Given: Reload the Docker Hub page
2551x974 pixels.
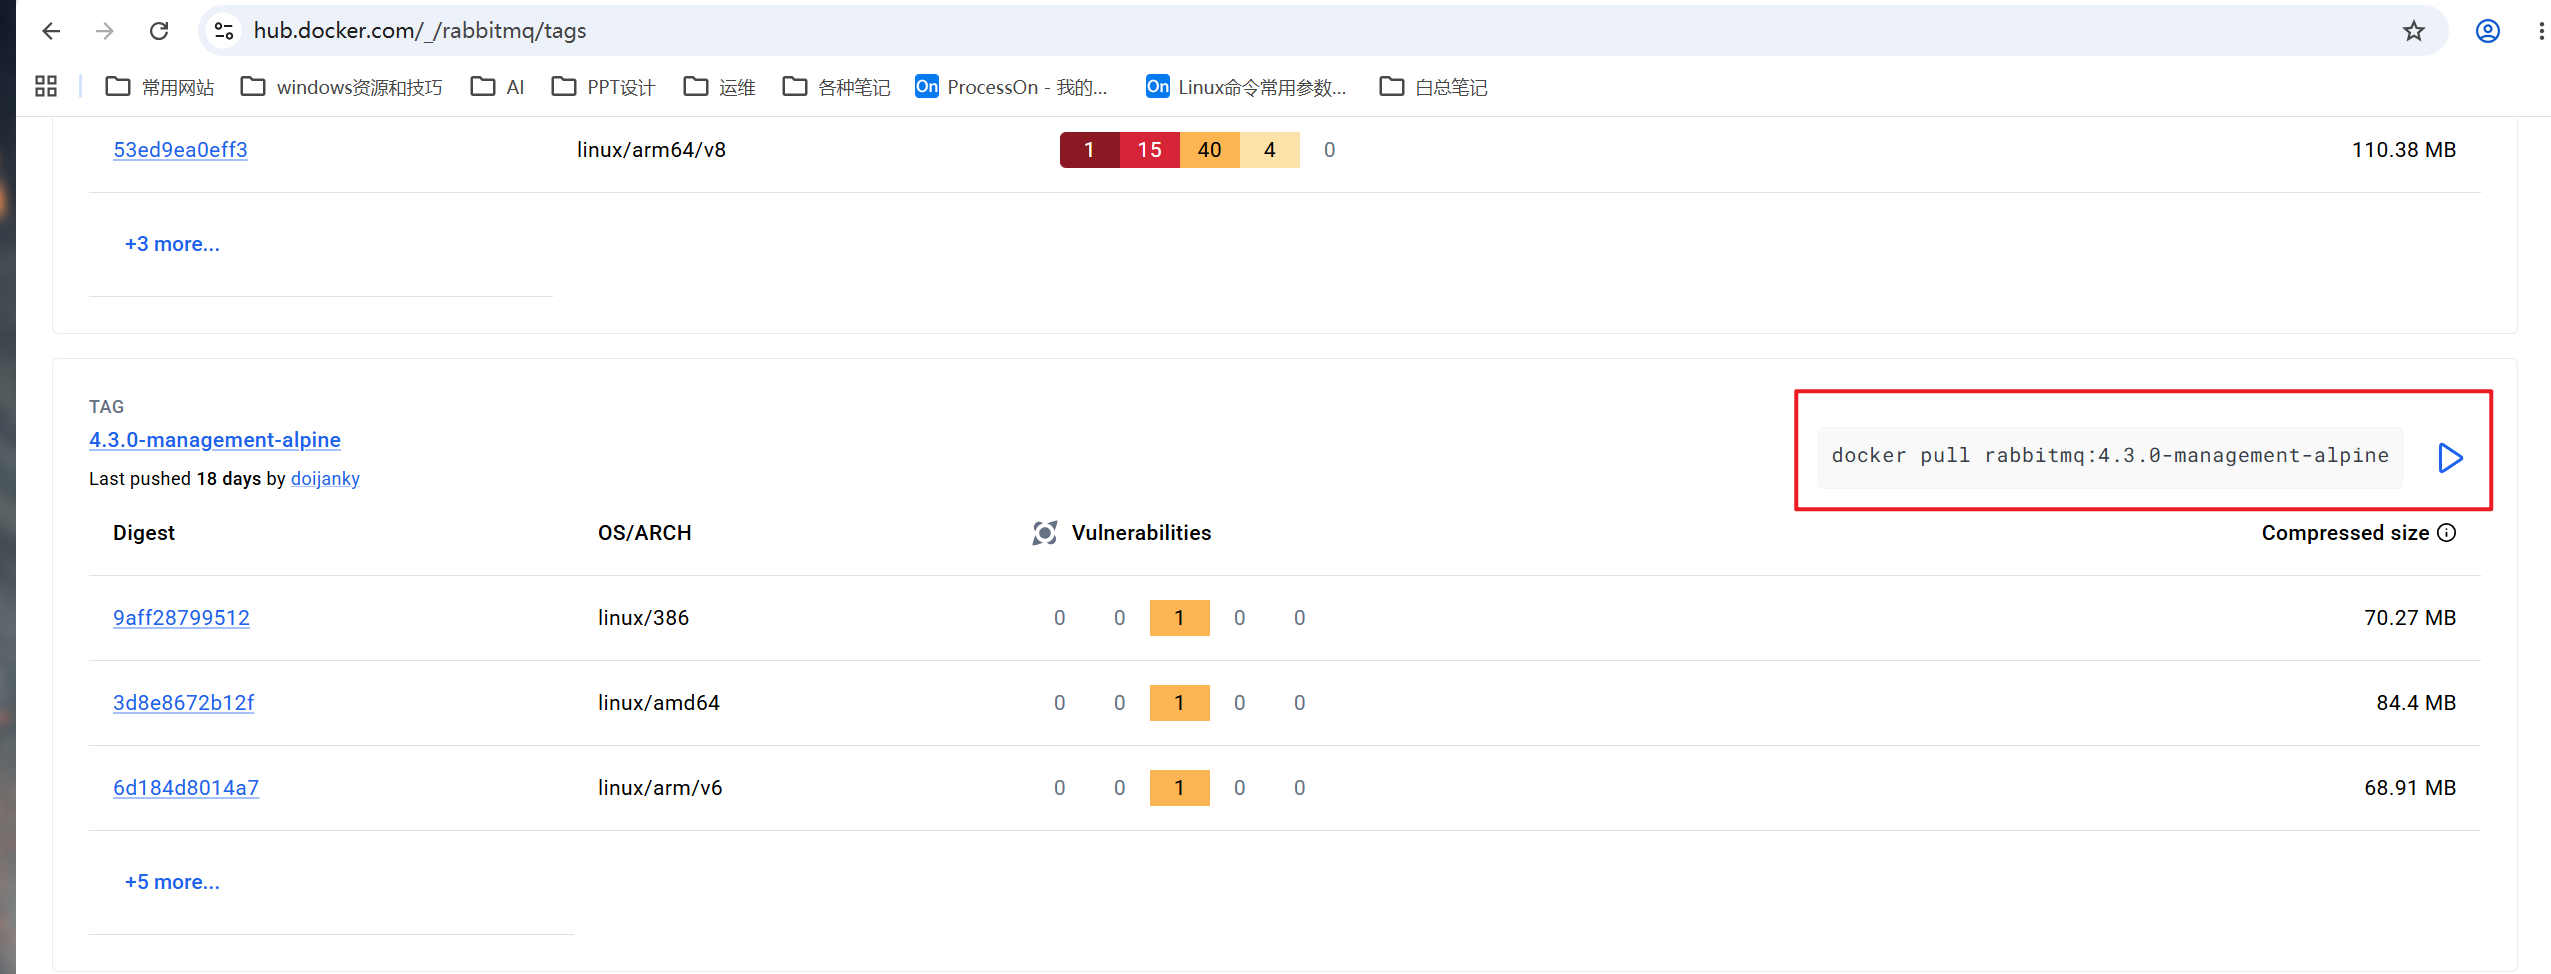Looking at the screenshot, I should click(x=159, y=31).
